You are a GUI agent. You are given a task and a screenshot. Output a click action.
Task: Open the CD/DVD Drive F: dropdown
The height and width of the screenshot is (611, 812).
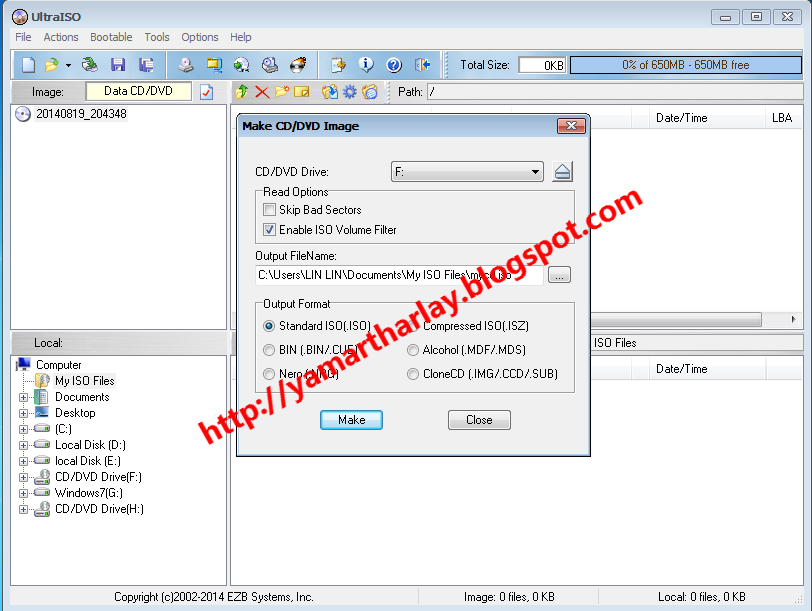pos(467,171)
